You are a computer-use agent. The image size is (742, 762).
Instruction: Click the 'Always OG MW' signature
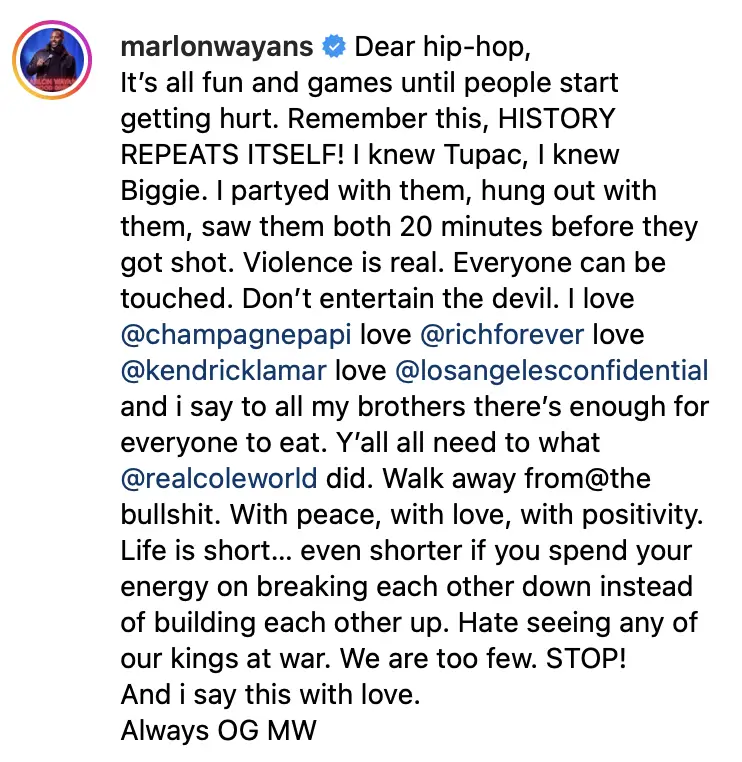pos(219,730)
